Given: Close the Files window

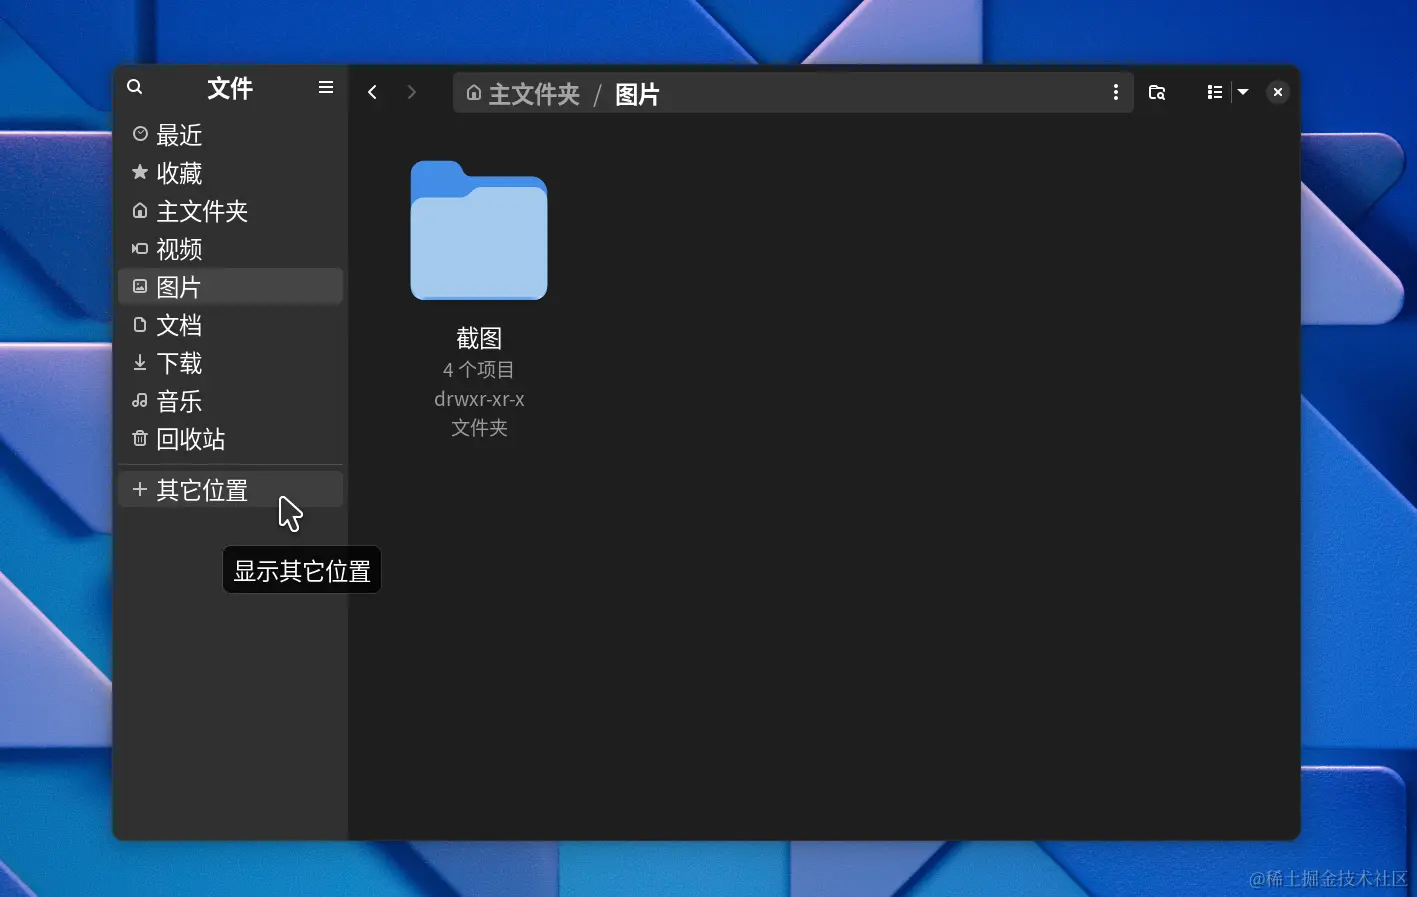Looking at the screenshot, I should click(x=1278, y=93).
